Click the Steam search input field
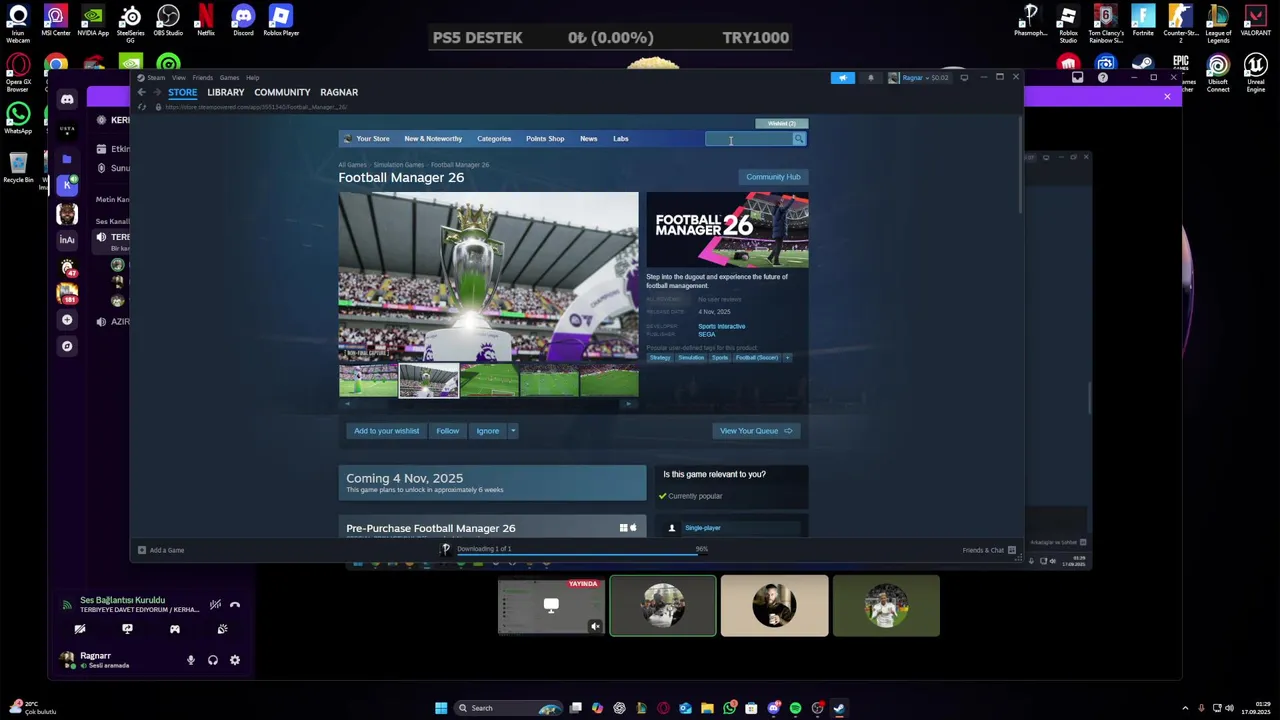The width and height of the screenshot is (1280, 720). coord(749,139)
